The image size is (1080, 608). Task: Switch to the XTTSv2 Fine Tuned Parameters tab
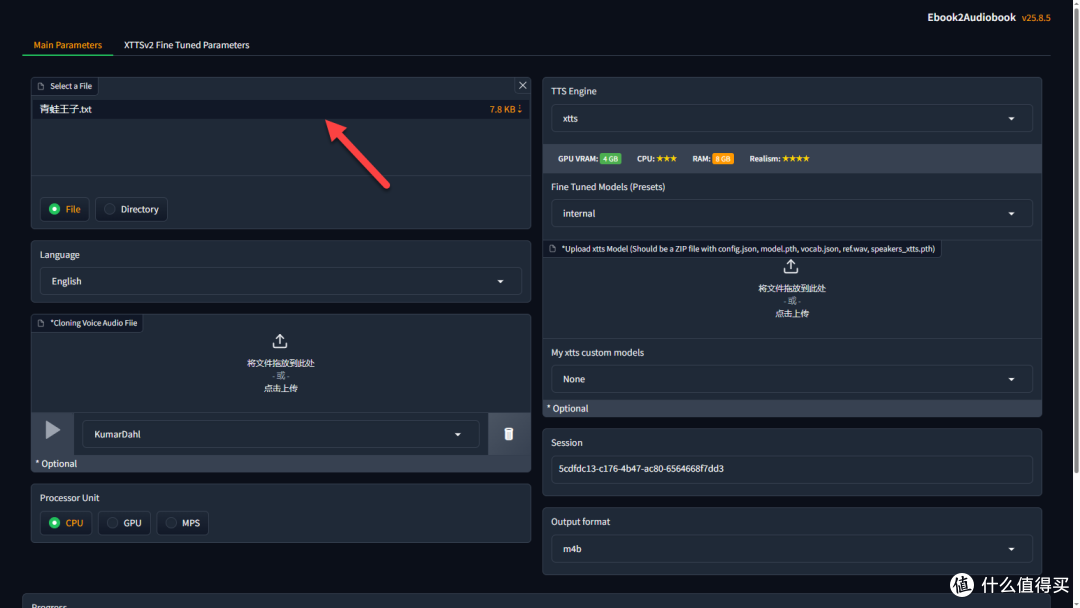click(186, 45)
